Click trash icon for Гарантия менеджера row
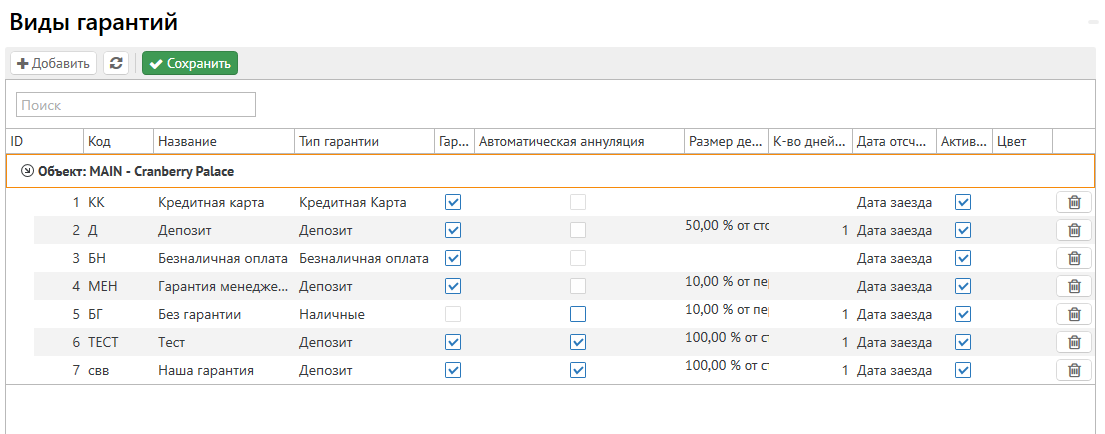1105x434 pixels. coord(1074,286)
